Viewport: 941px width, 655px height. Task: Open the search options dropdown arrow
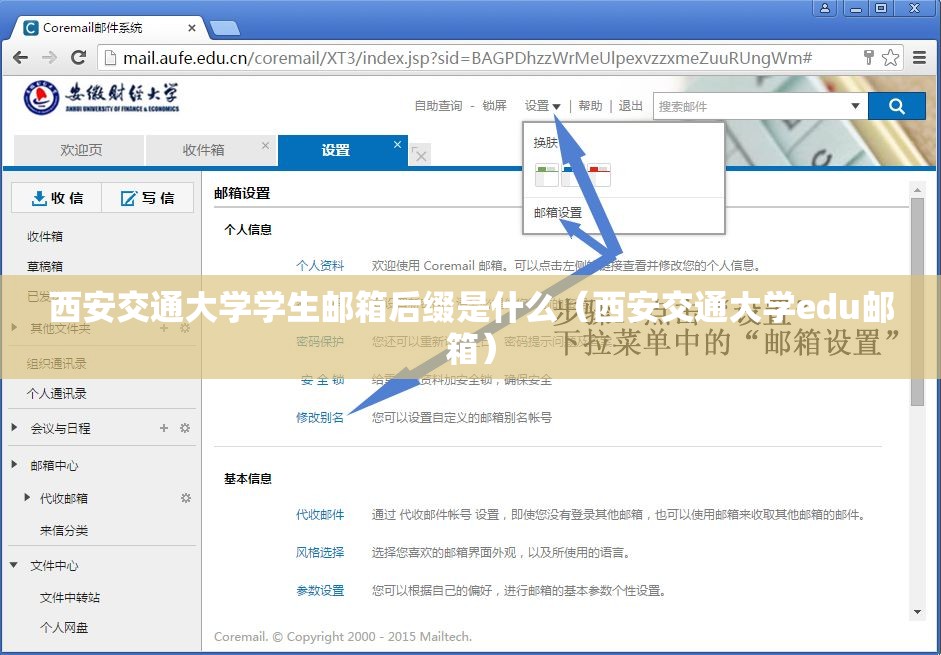click(855, 106)
